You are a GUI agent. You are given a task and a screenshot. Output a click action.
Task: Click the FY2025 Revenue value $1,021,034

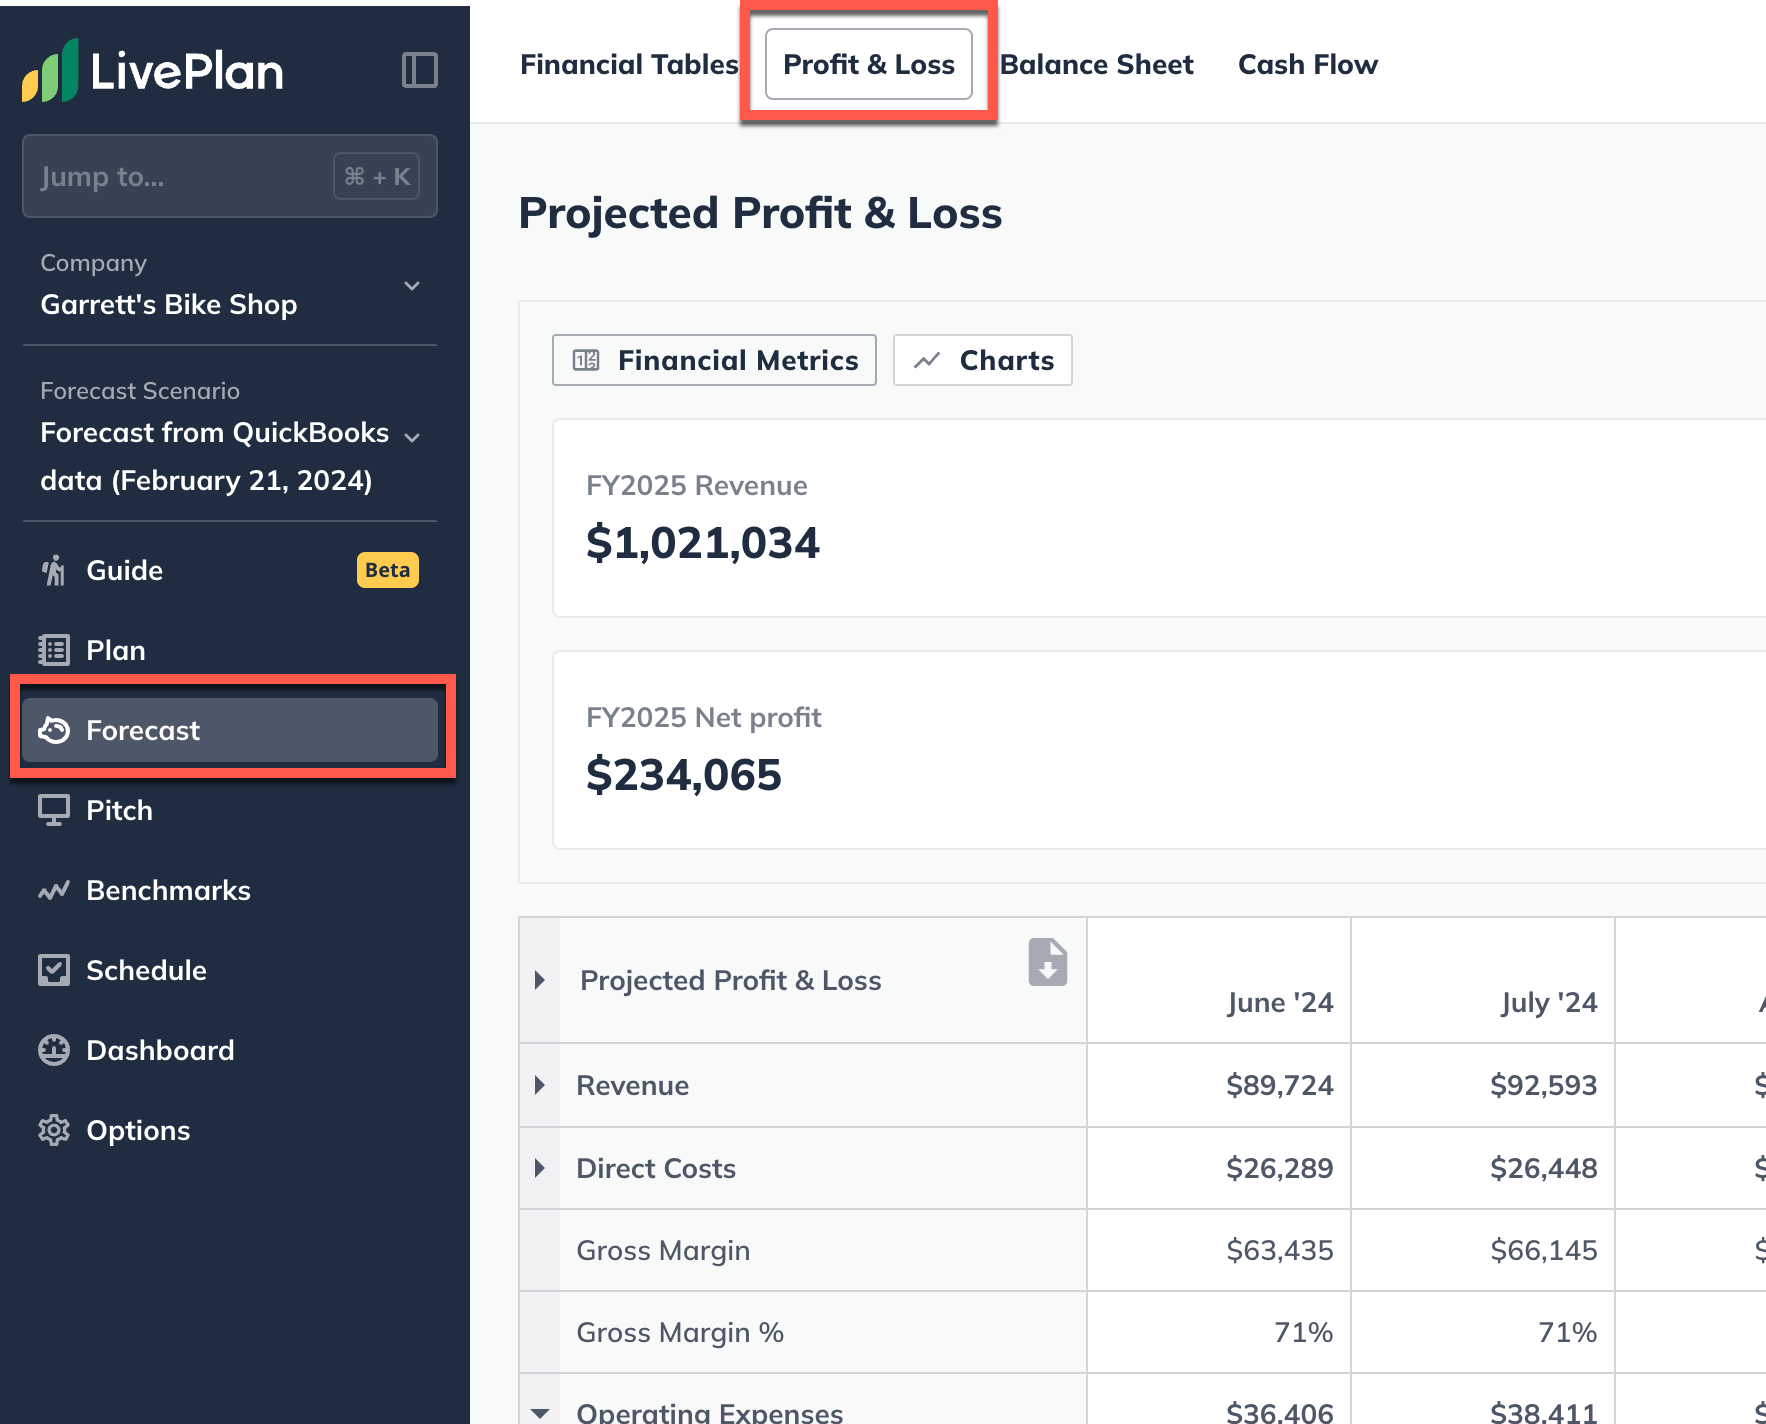point(702,543)
